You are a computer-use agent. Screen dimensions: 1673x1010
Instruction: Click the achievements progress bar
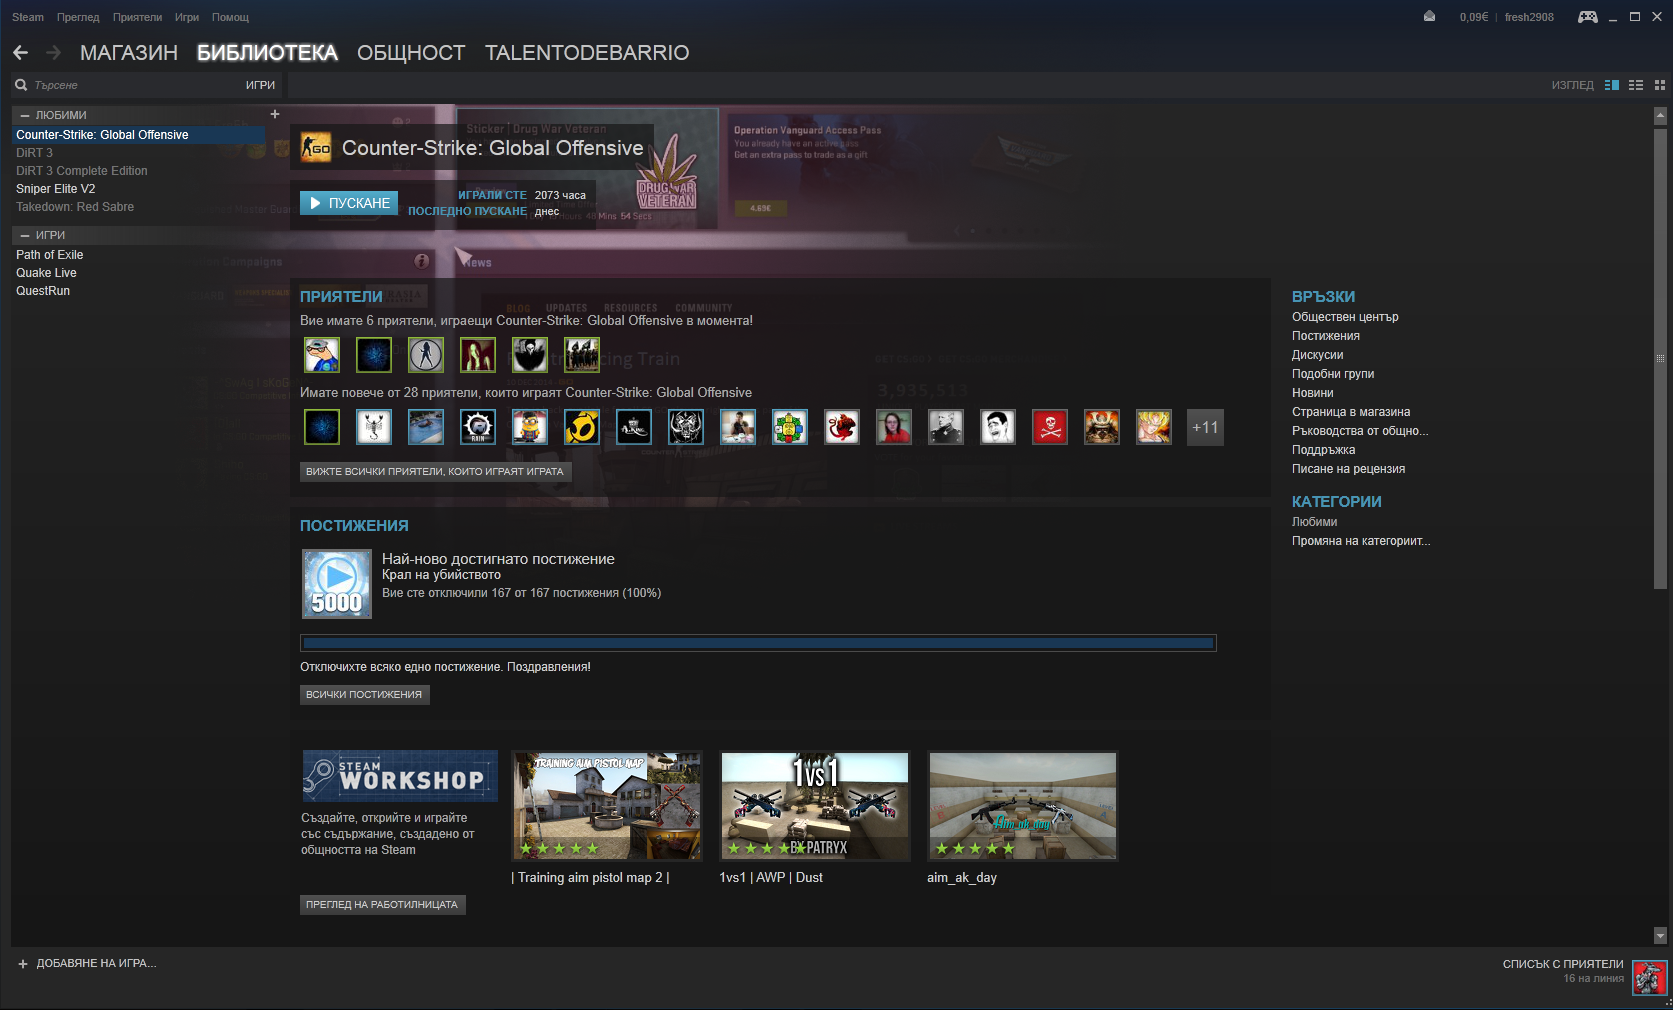[x=758, y=643]
